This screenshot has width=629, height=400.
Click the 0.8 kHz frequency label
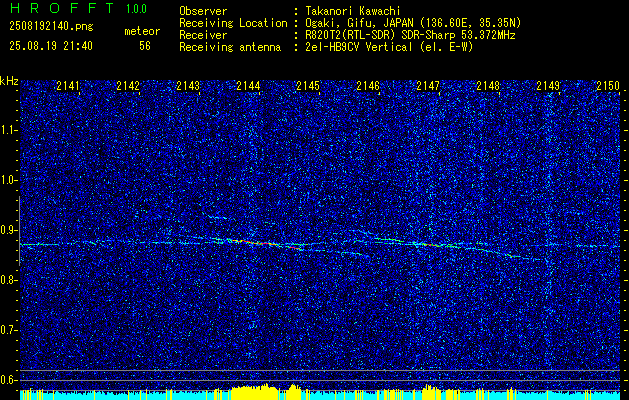click(x=9, y=280)
